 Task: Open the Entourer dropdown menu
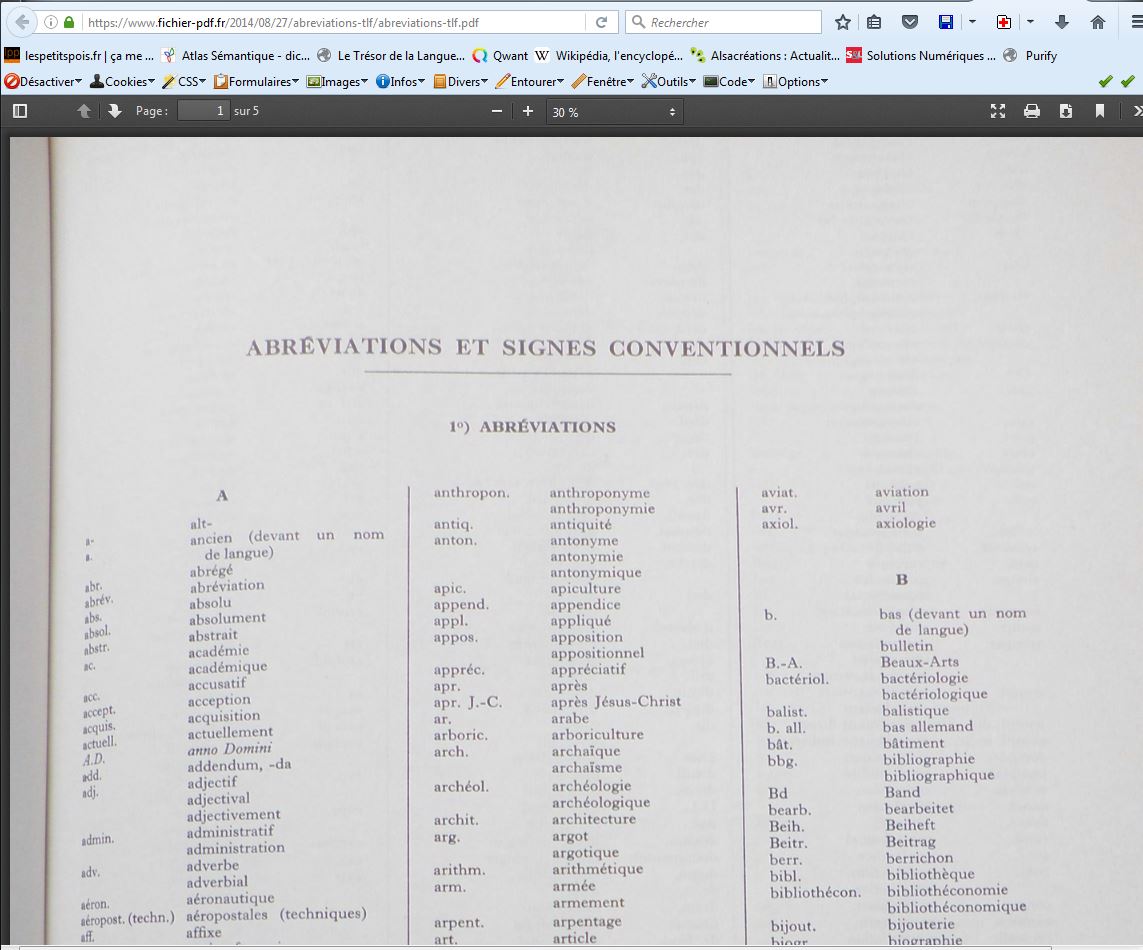530,82
